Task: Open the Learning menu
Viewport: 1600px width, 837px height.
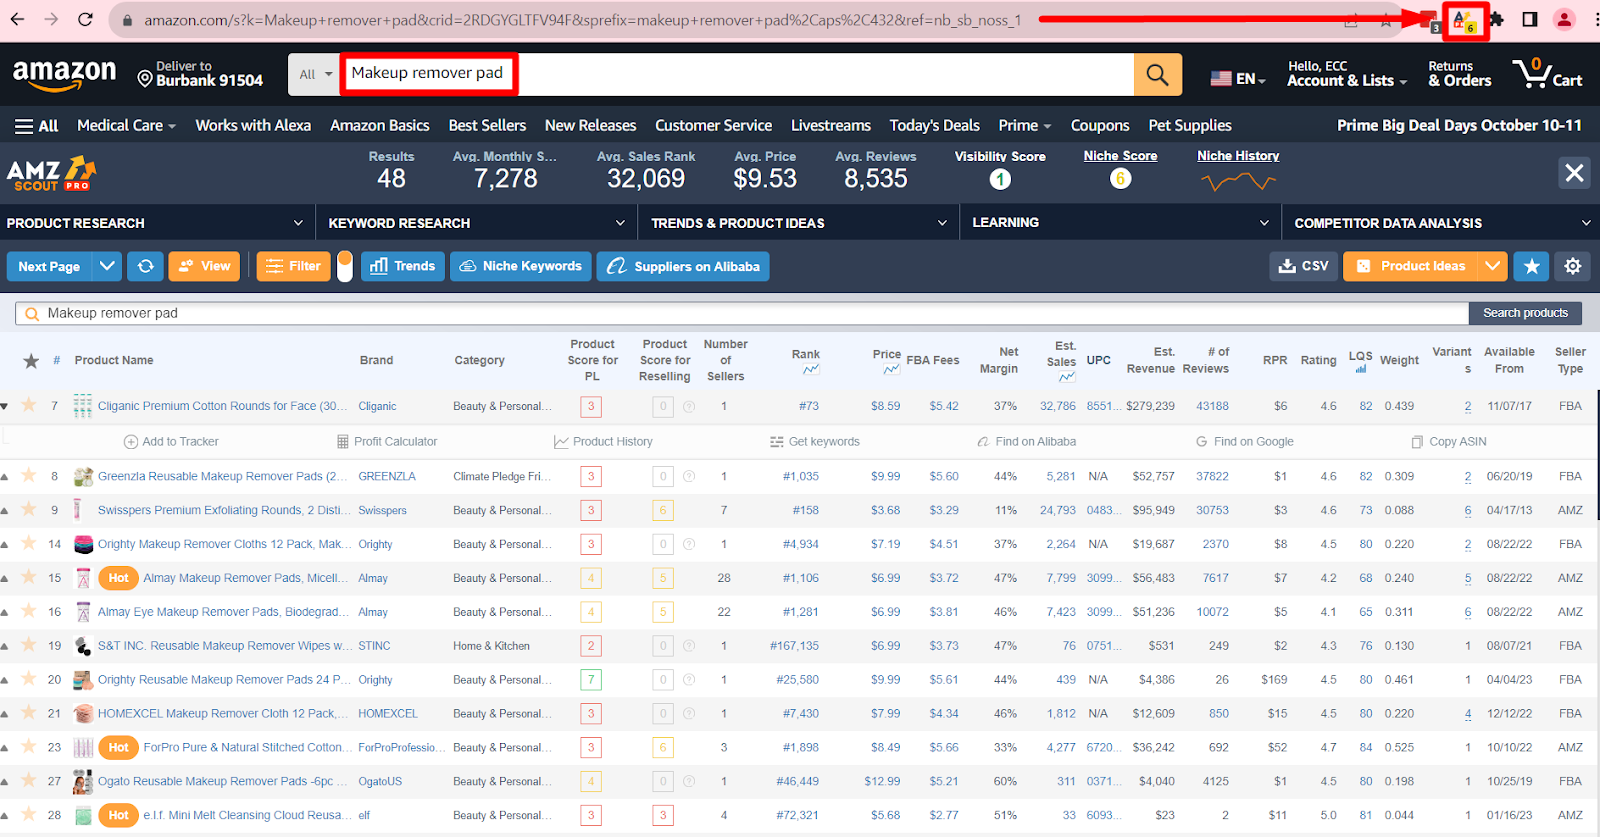Action: pos(1120,223)
